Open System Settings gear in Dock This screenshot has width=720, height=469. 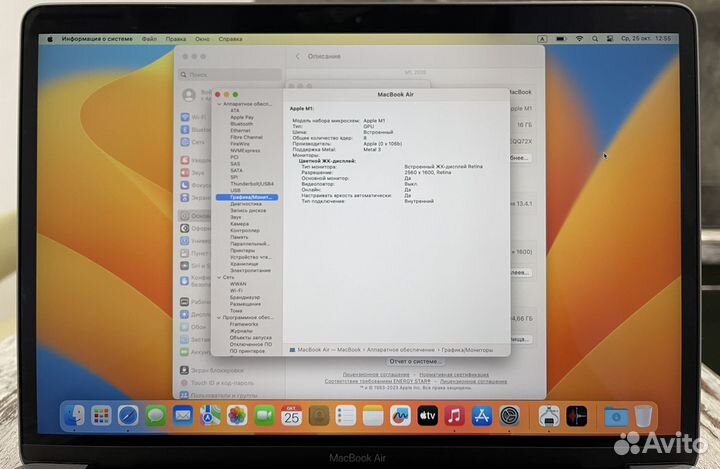(x=509, y=416)
